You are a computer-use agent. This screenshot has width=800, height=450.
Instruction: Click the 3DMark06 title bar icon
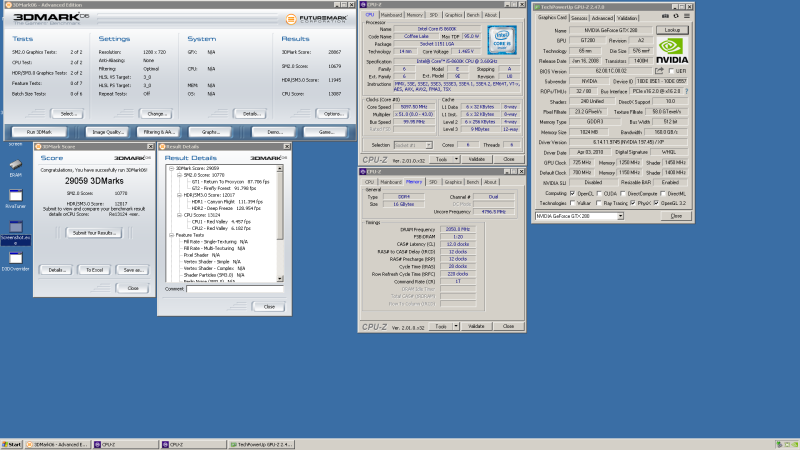point(8,5)
